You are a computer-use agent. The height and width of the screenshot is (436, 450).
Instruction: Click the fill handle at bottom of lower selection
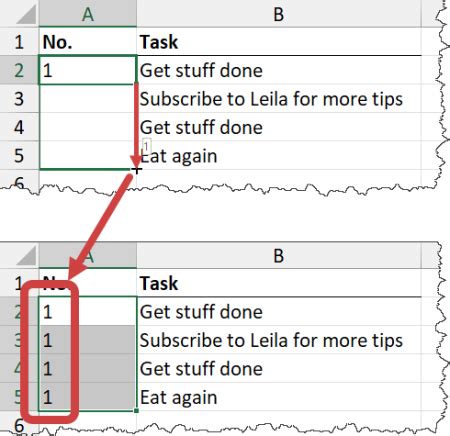click(x=136, y=411)
